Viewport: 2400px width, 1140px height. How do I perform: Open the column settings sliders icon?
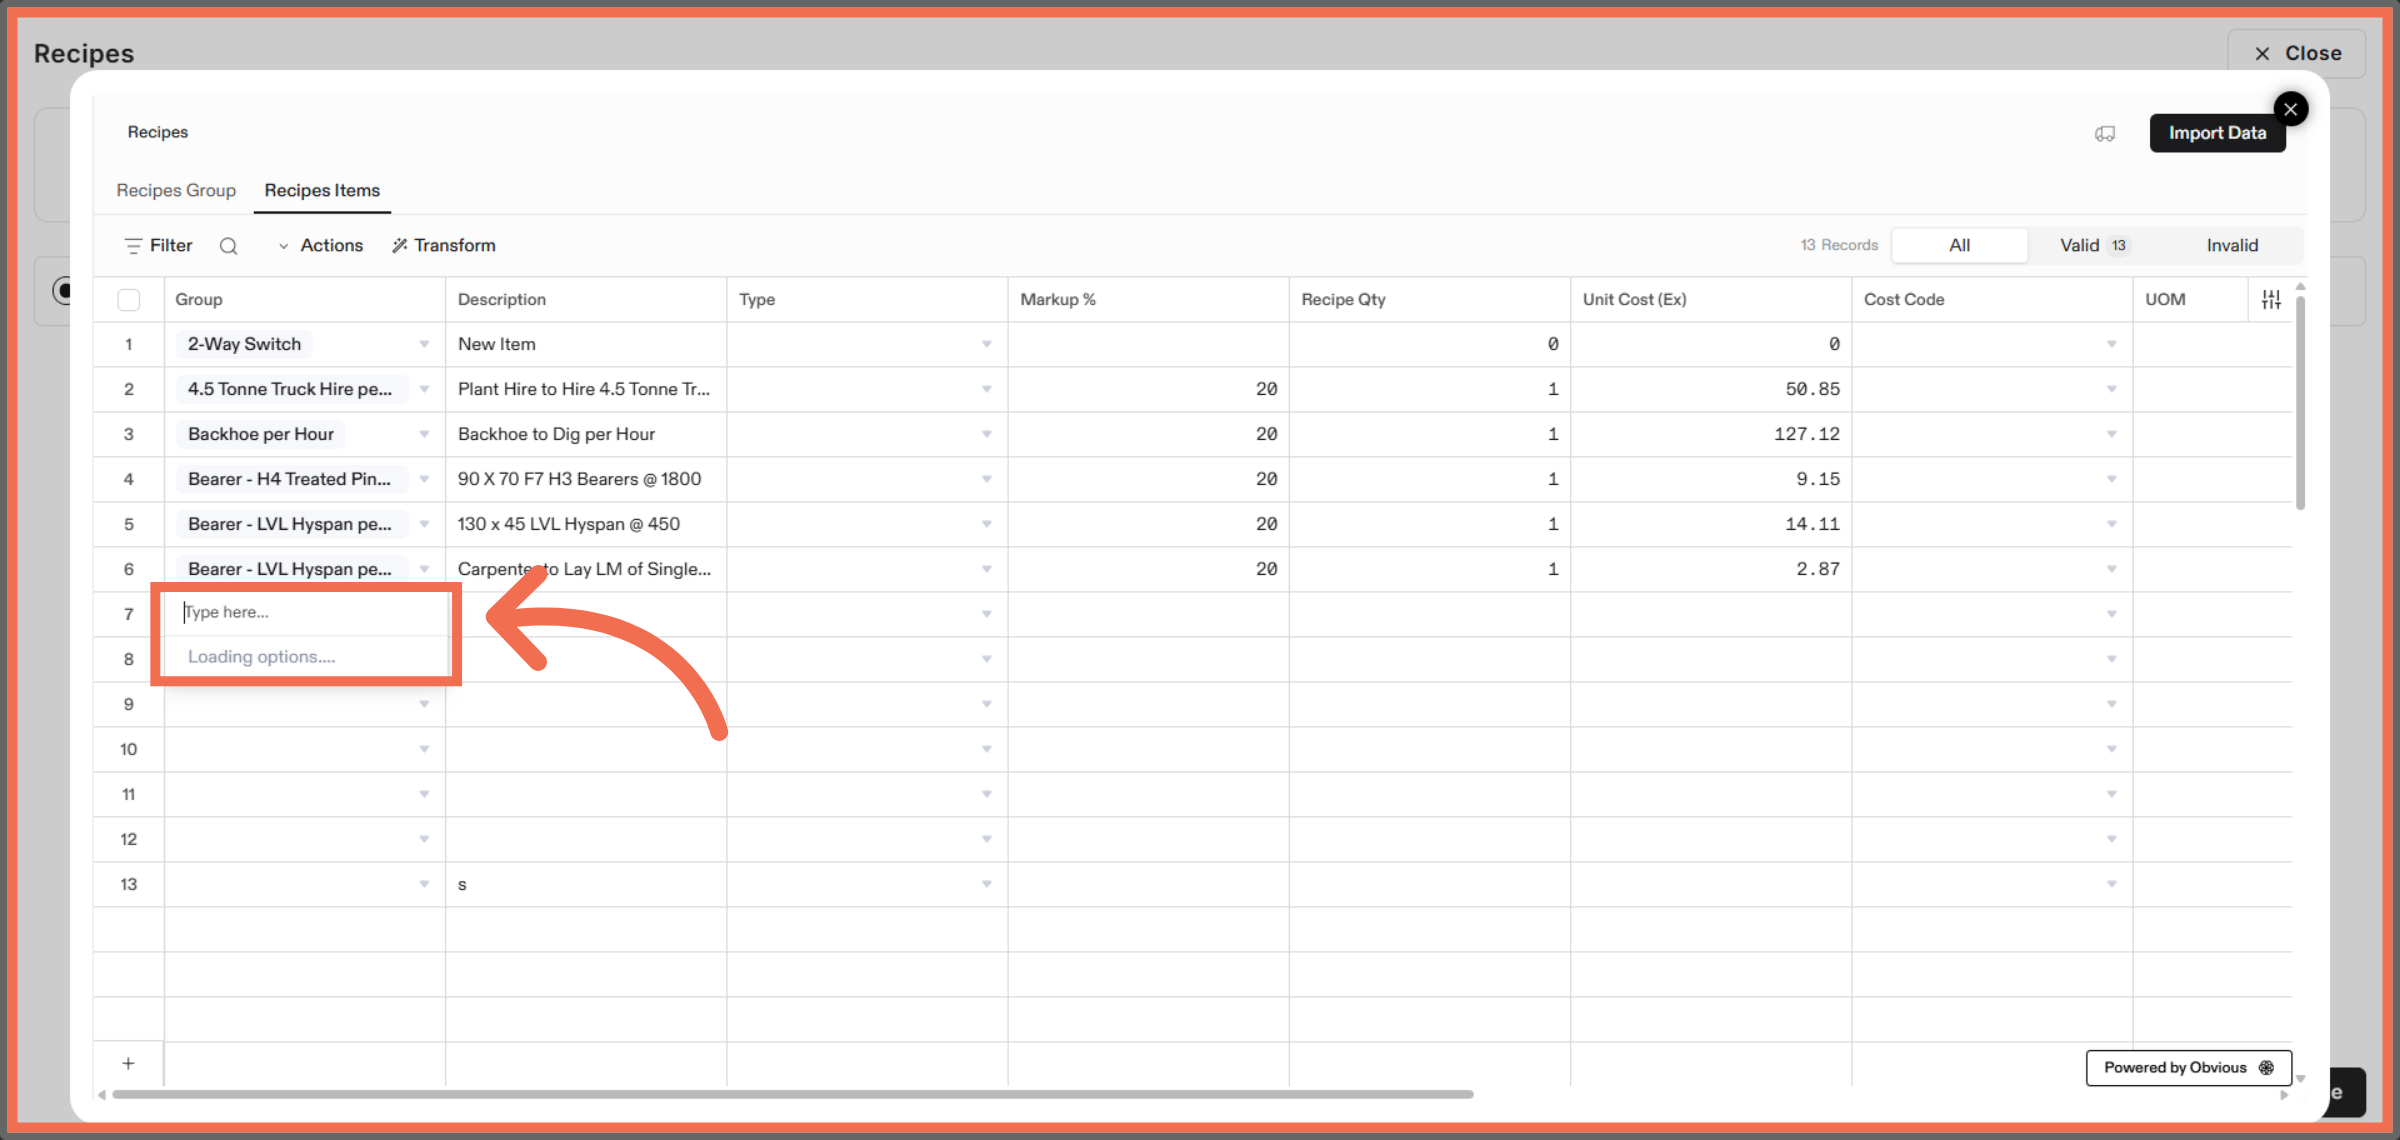click(2271, 299)
